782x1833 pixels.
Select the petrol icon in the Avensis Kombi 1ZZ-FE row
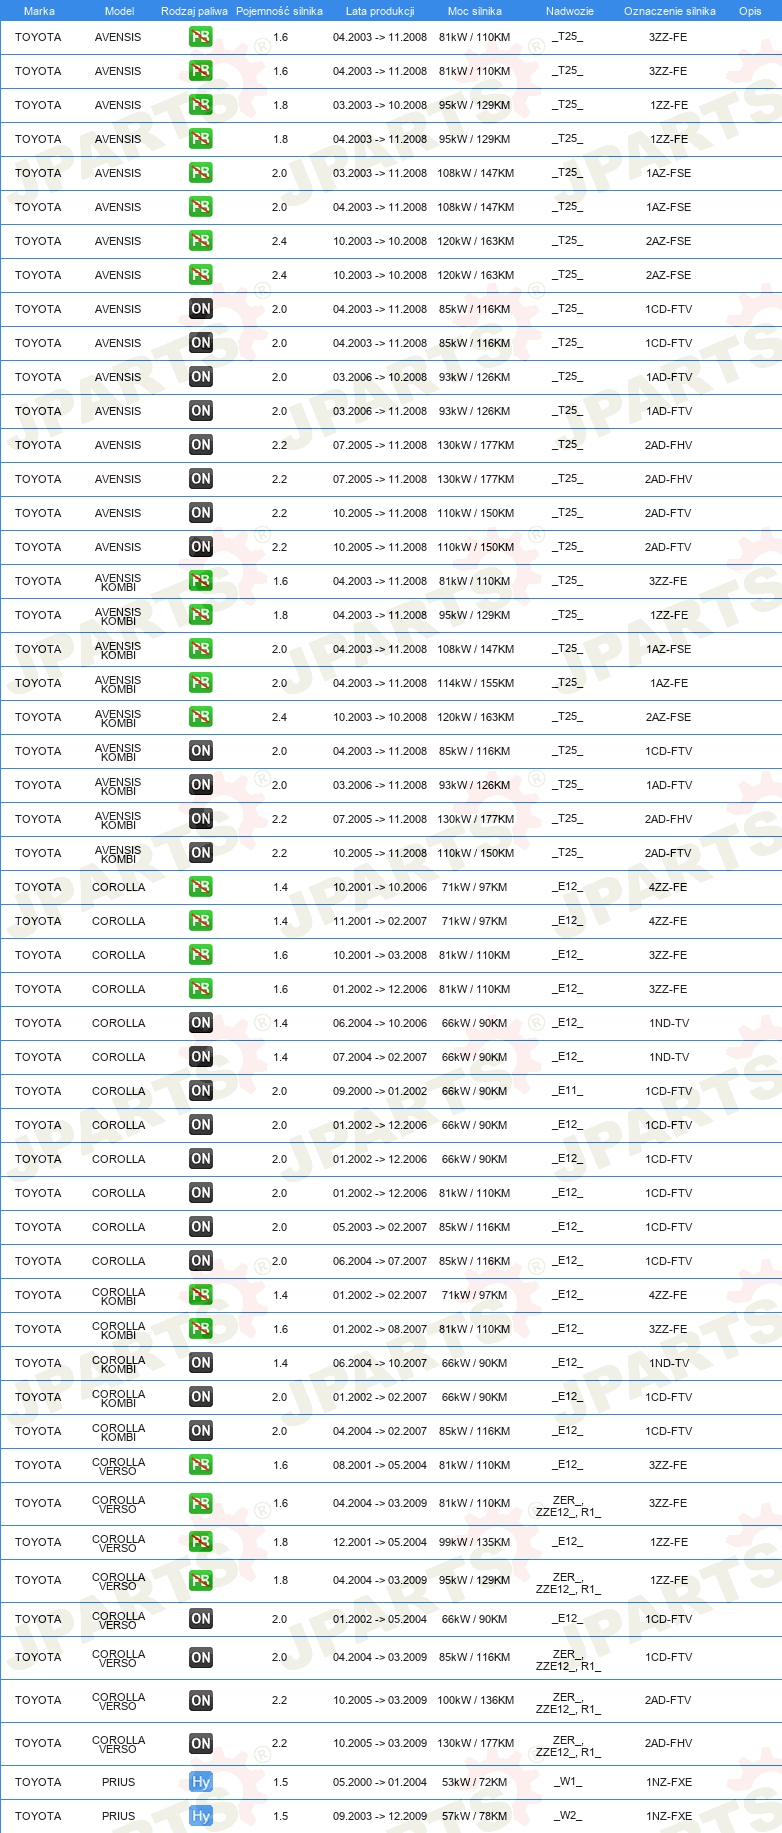click(x=201, y=615)
